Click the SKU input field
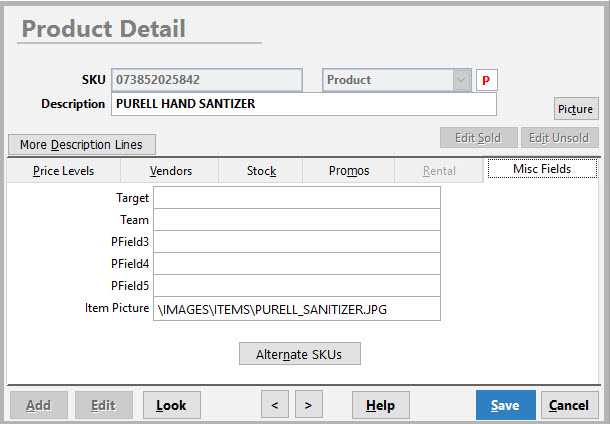The width and height of the screenshot is (610, 424). click(207, 80)
